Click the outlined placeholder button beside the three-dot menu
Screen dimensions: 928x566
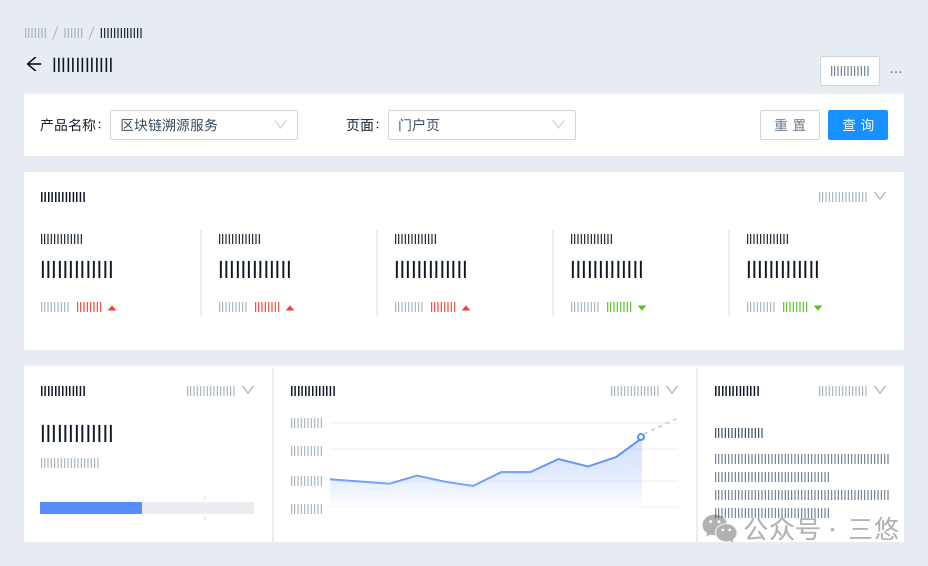(849, 71)
